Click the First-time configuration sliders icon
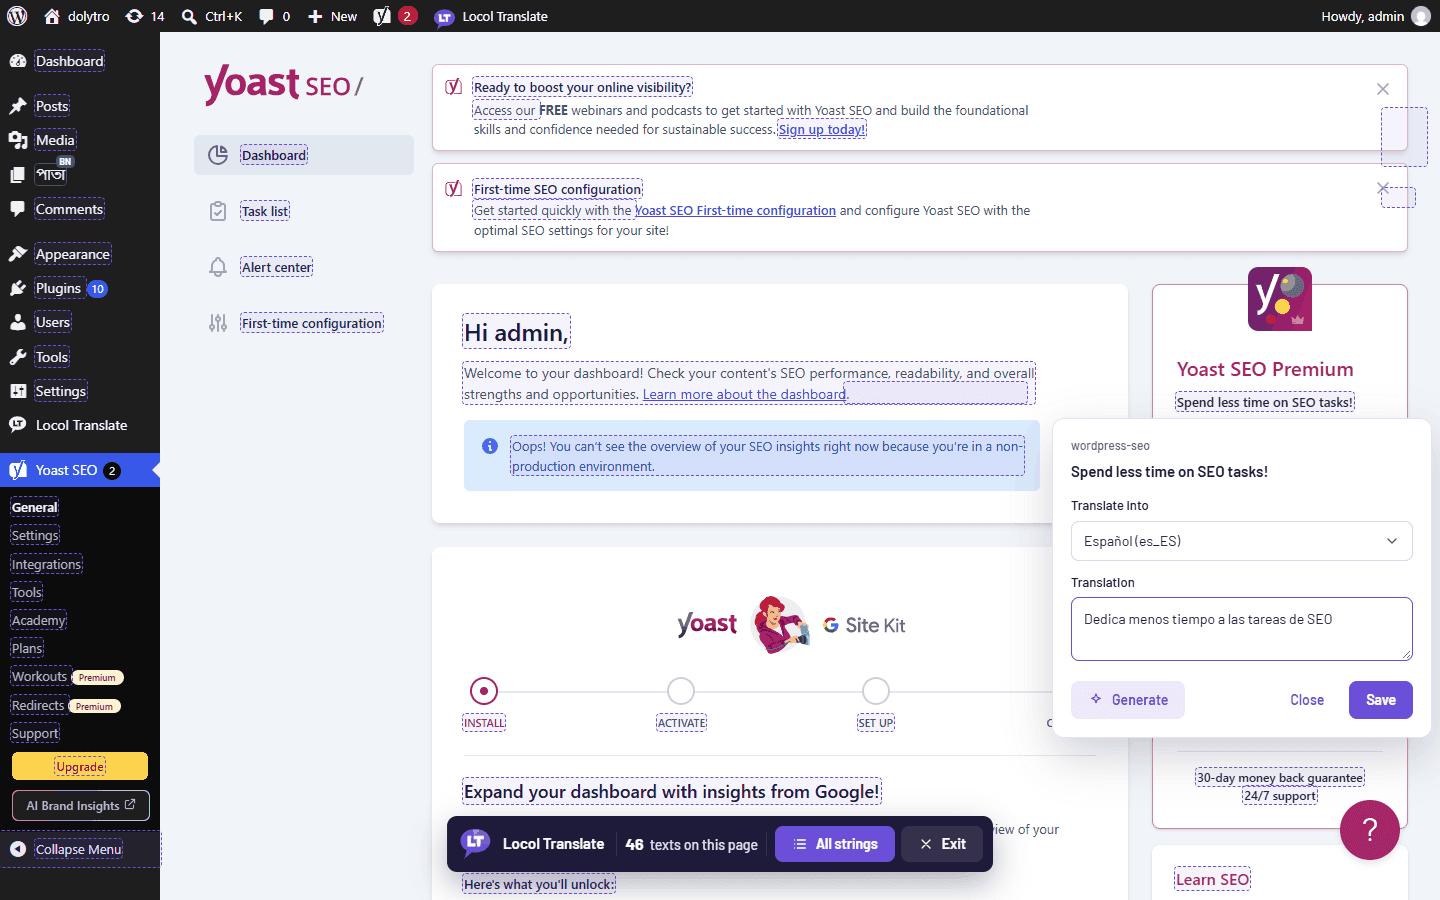This screenshot has width=1440, height=900. (218, 323)
